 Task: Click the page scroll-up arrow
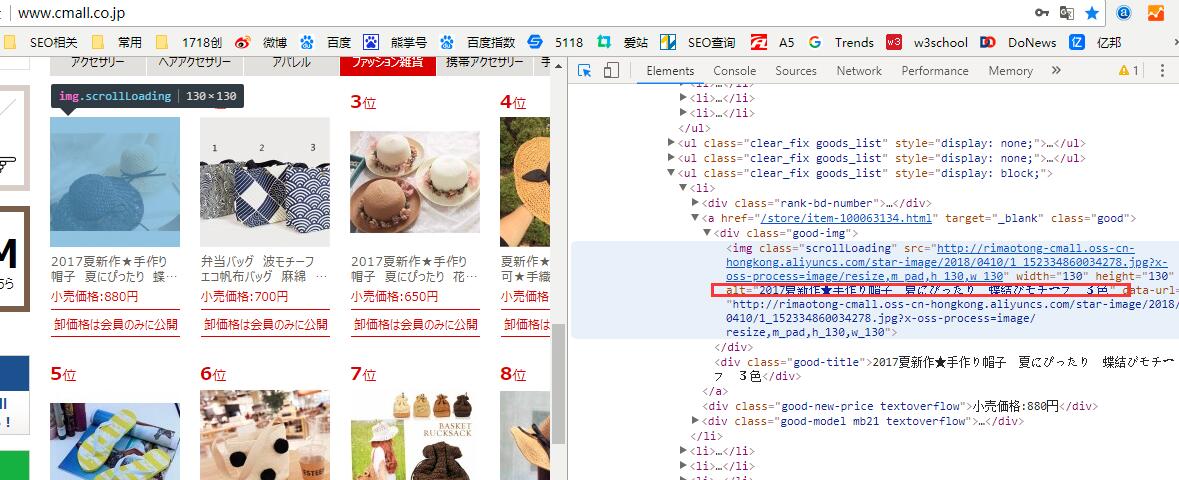(557, 68)
